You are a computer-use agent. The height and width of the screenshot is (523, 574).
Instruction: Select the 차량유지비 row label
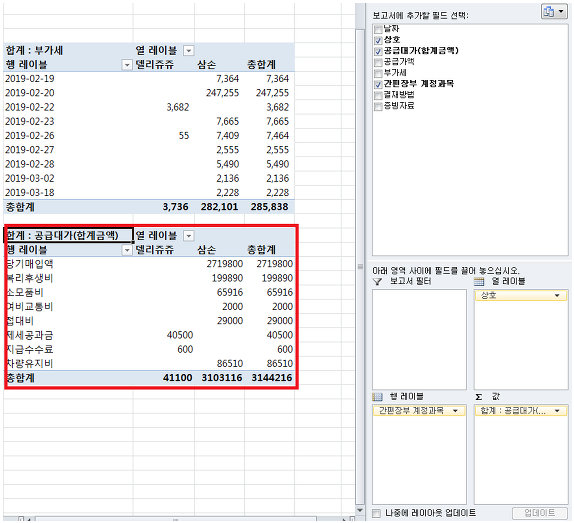click(x=30, y=364)
